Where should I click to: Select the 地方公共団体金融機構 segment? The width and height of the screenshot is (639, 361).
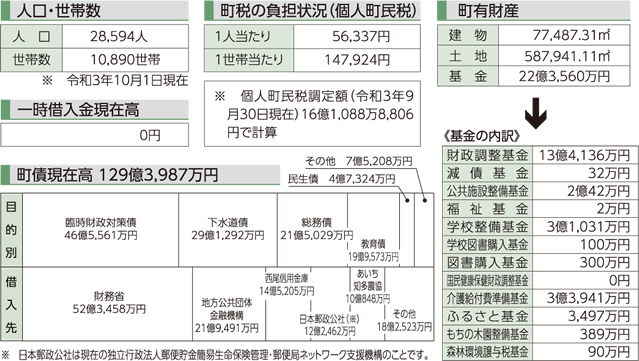(229, 304)
